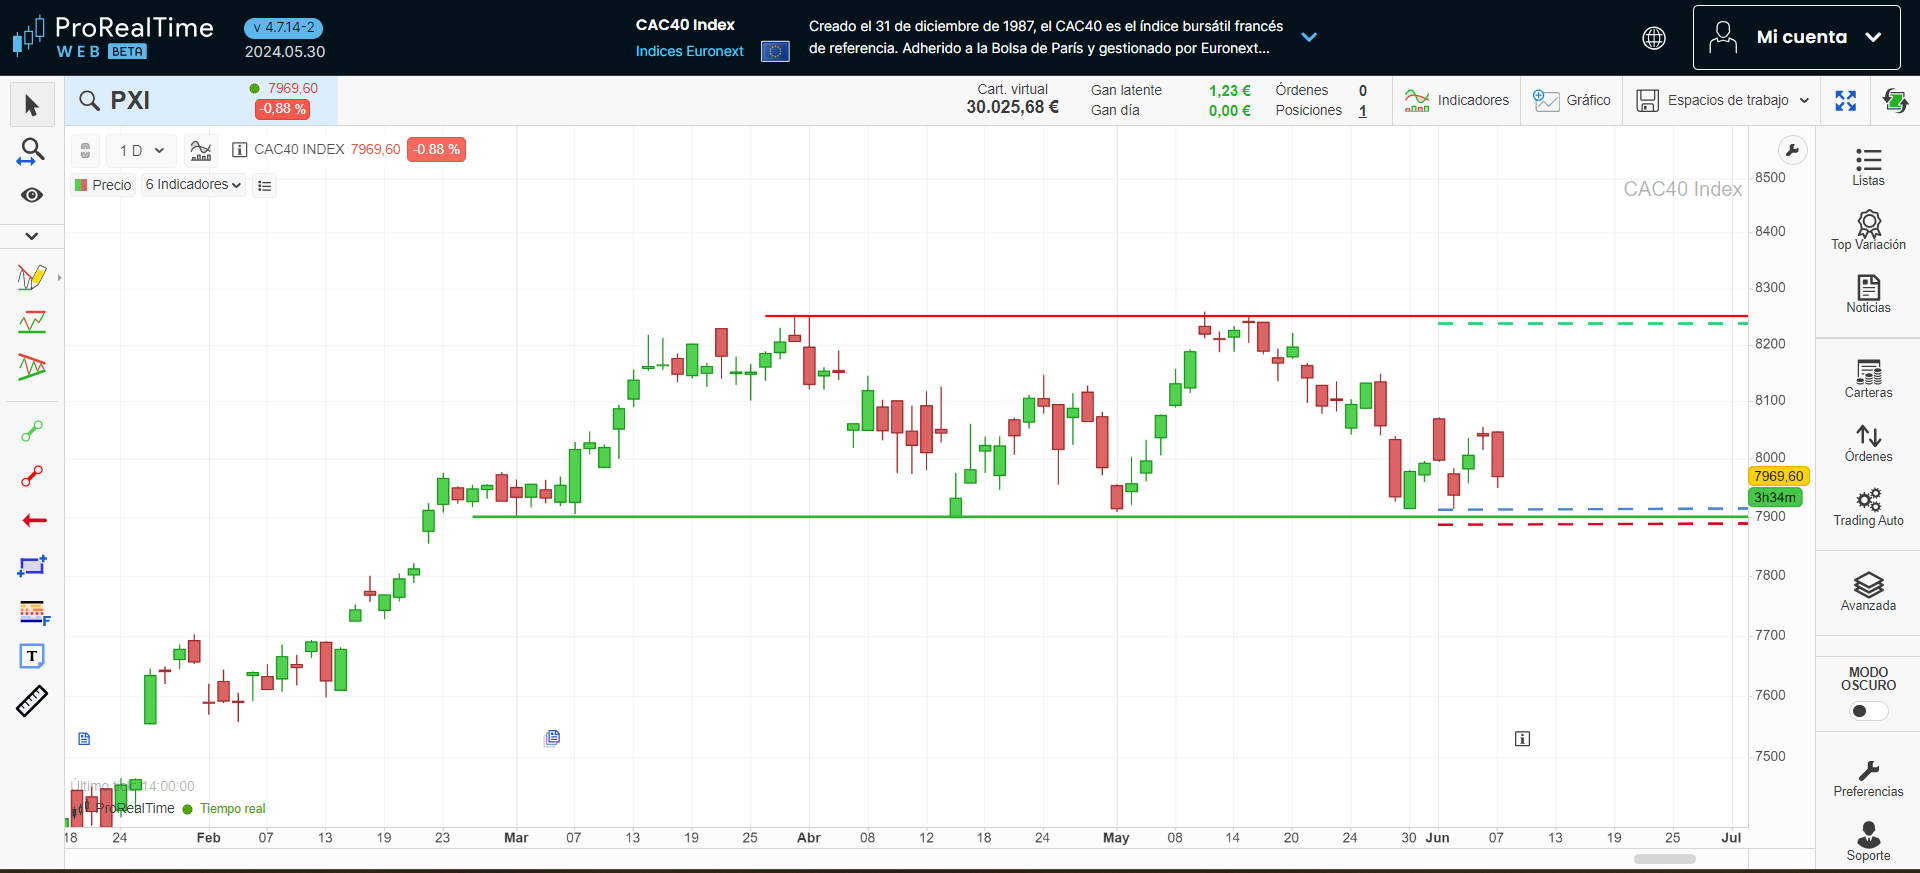Select the text annotation tool

(x=32, y=656)
